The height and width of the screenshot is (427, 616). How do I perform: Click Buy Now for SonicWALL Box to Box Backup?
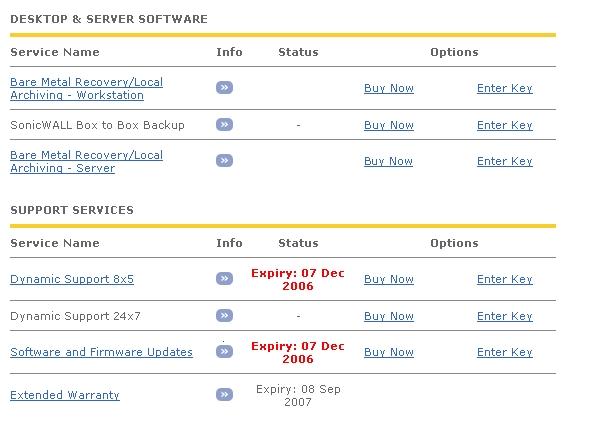[389, 125]
